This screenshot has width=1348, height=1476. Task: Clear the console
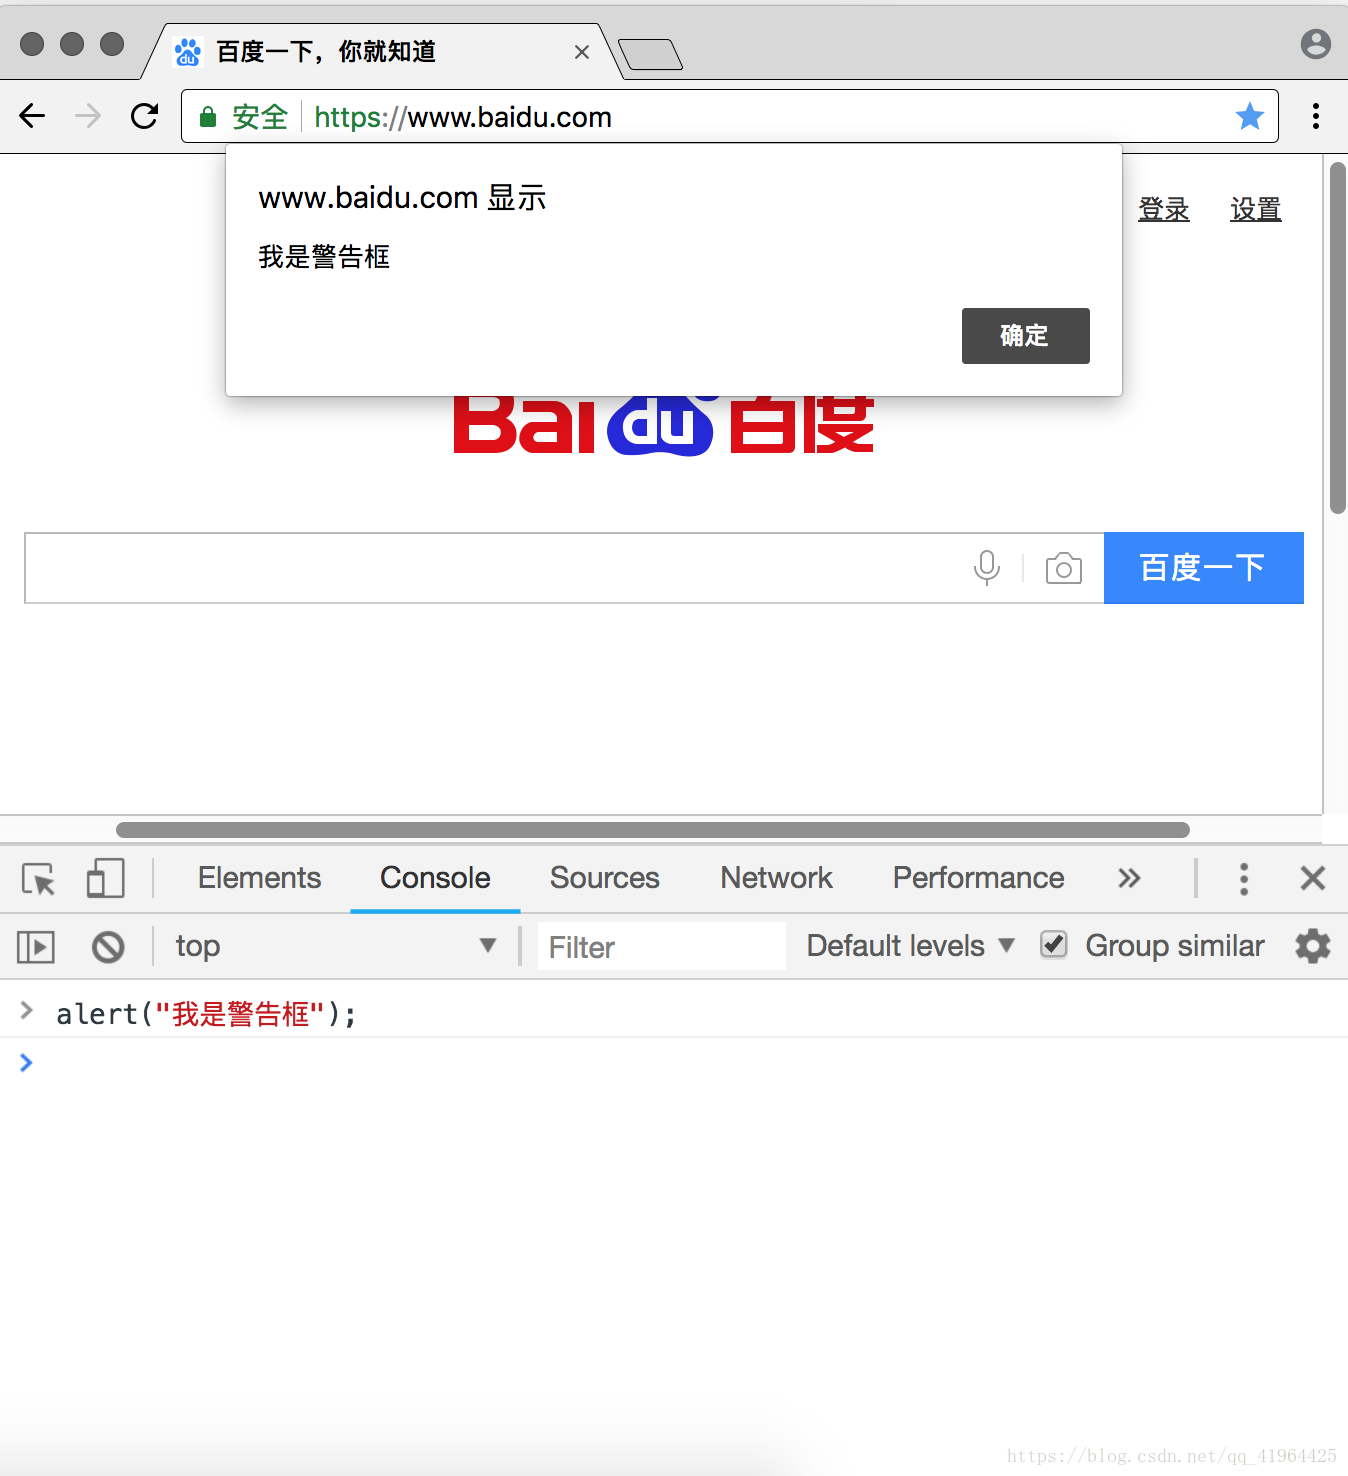pos(108,946)
